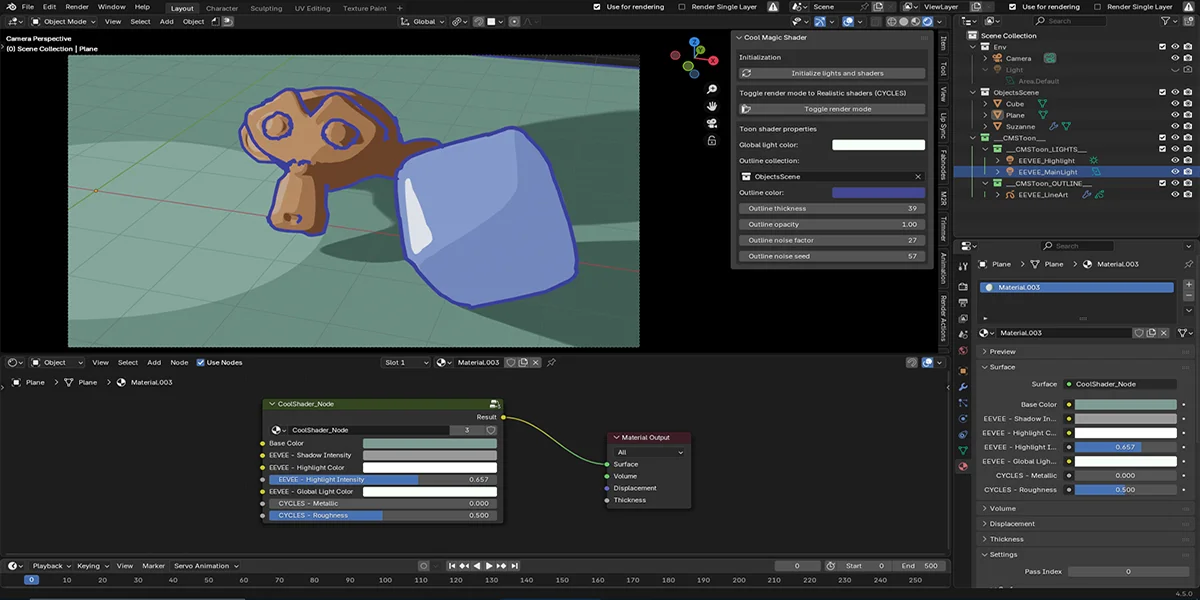Viewport: 1200px width, 600px height.
Task: Disable the ObjectsScene collection checkbox
Action: [x=1162, y=92]
